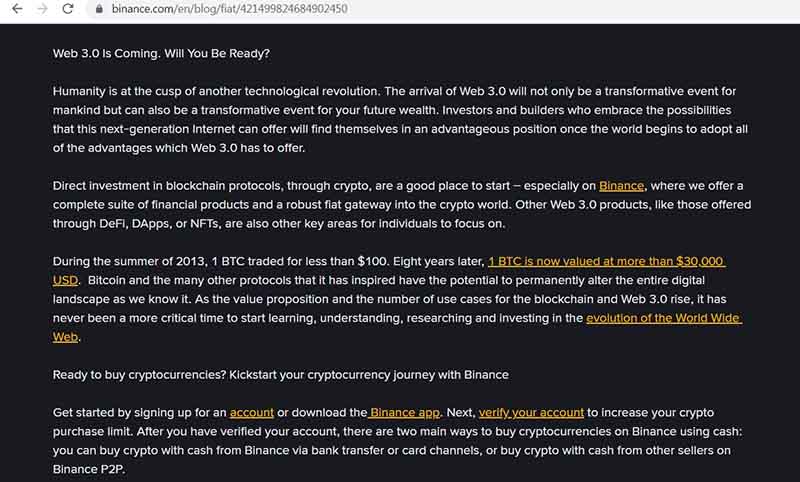
Task: Open site info via padlock icon
Action: 98,9
